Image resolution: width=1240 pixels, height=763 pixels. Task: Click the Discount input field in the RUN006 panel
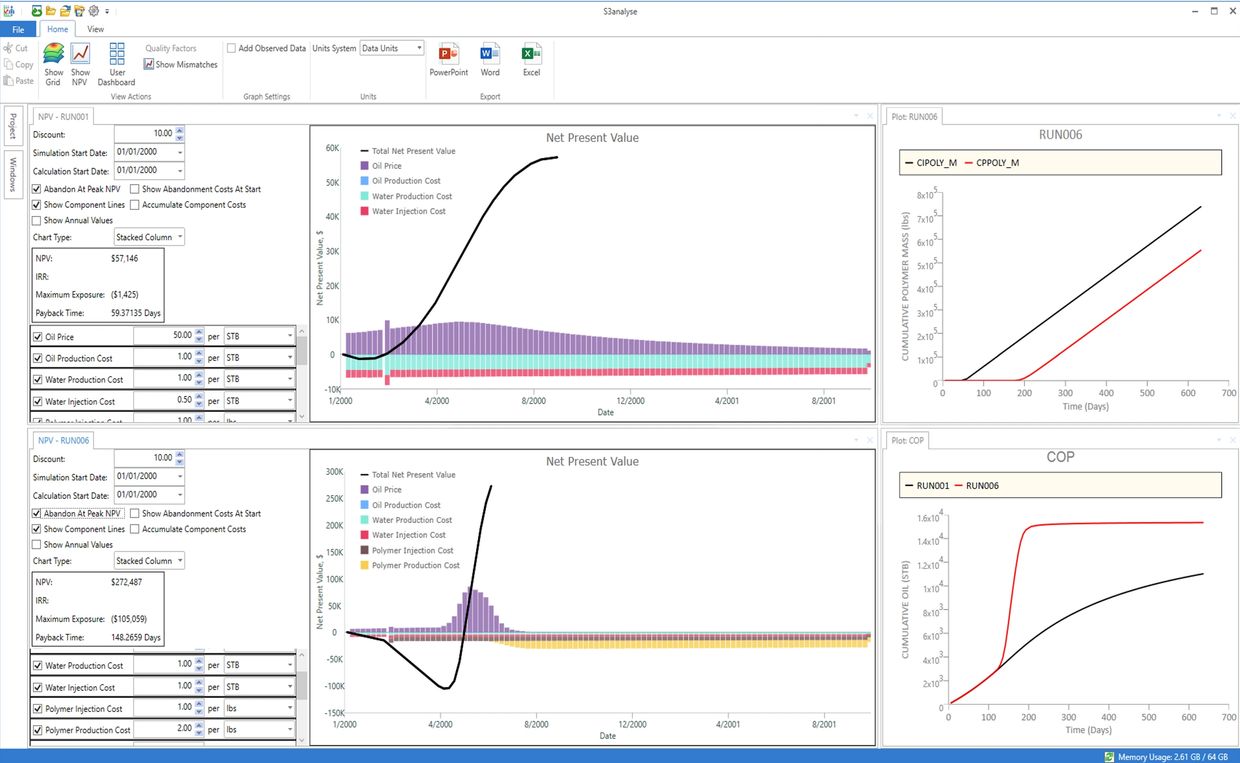(x=144, y=458)
